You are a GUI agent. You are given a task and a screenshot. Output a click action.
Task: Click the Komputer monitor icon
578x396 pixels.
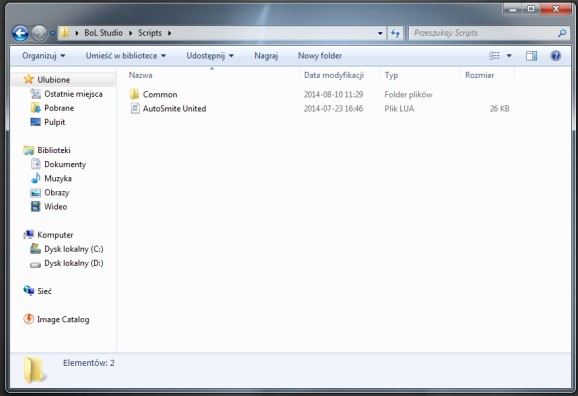pyautogui.click(x=28, y=235)
